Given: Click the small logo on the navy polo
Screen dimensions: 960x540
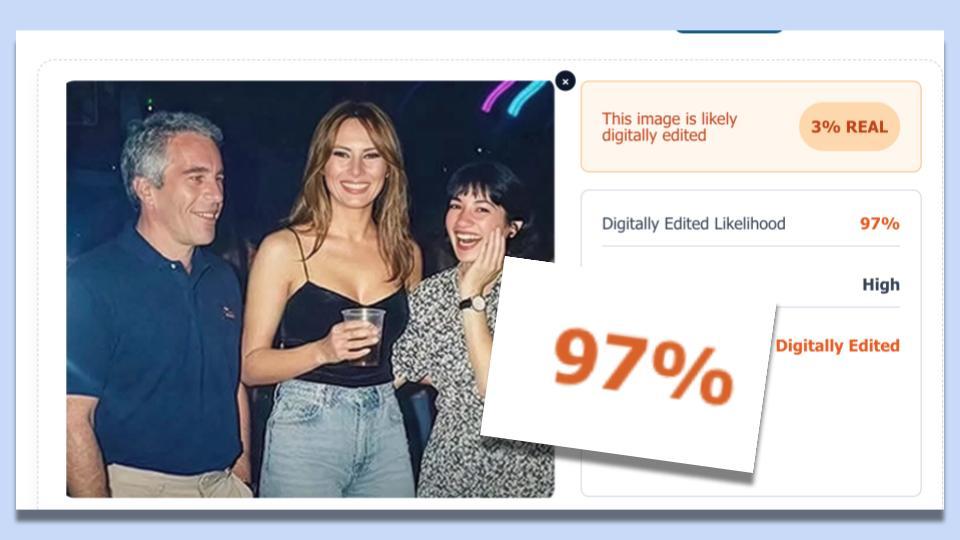Looking at the screenshot, I should (228, 313).
